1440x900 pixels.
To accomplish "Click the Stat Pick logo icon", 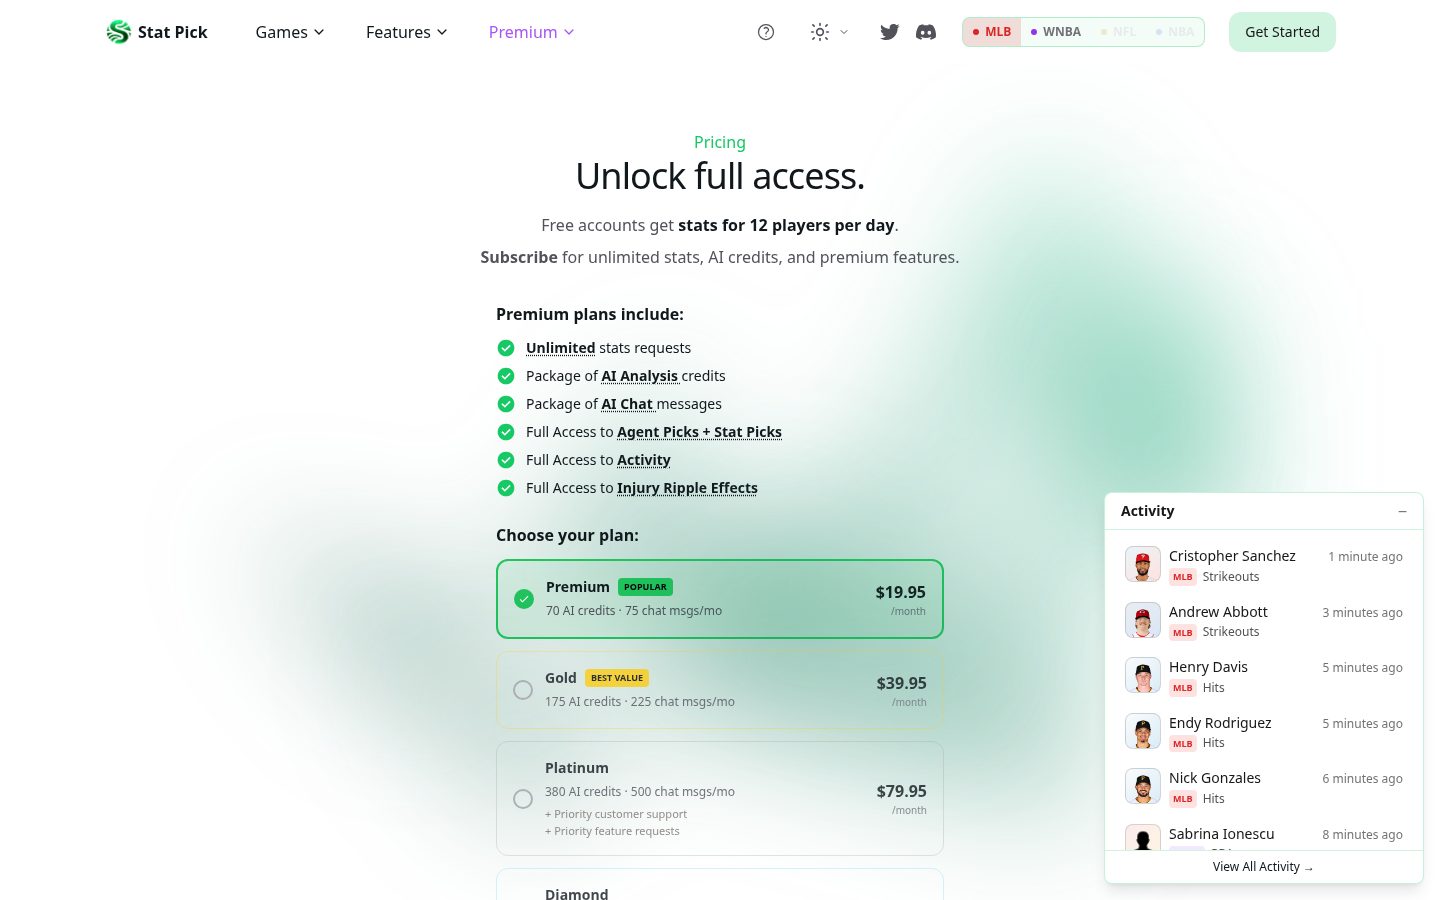I will pyautogui.click(x=119, y=32).
